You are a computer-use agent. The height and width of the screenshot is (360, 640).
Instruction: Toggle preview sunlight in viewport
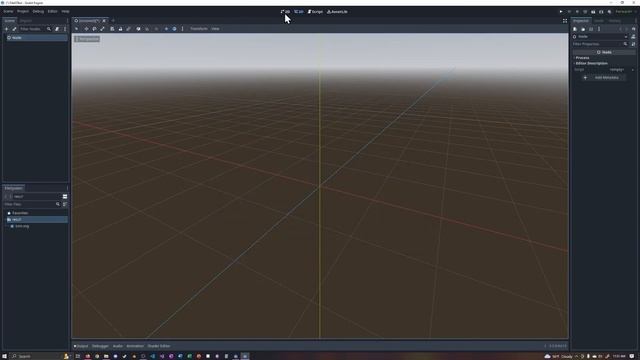(x=166, y=29)
